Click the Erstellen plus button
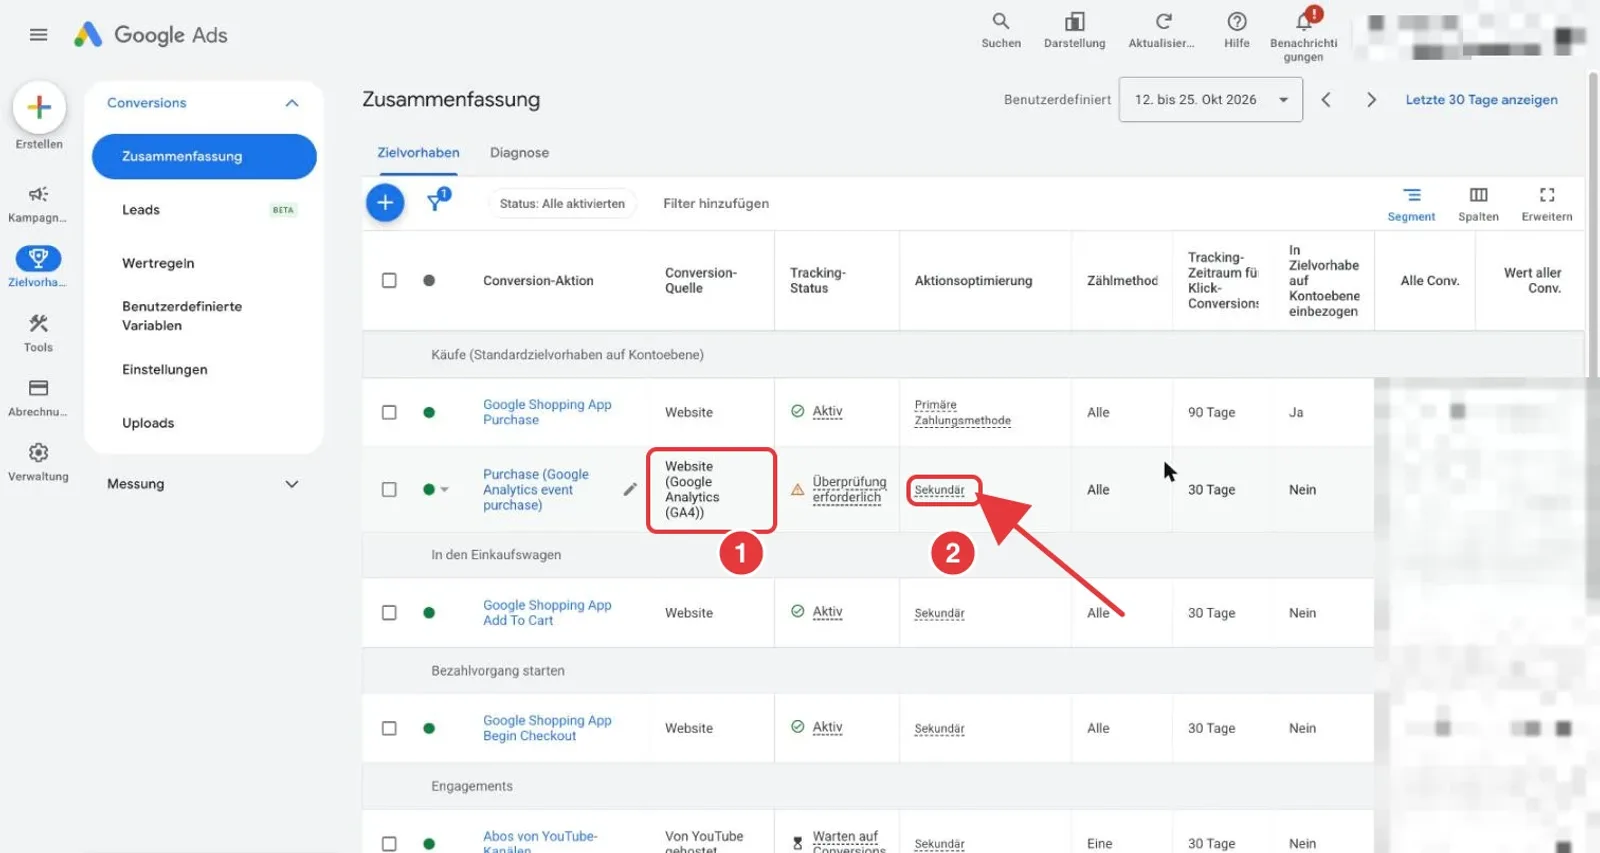This screenshot has width=1600, height=853. tap(39, 107)
